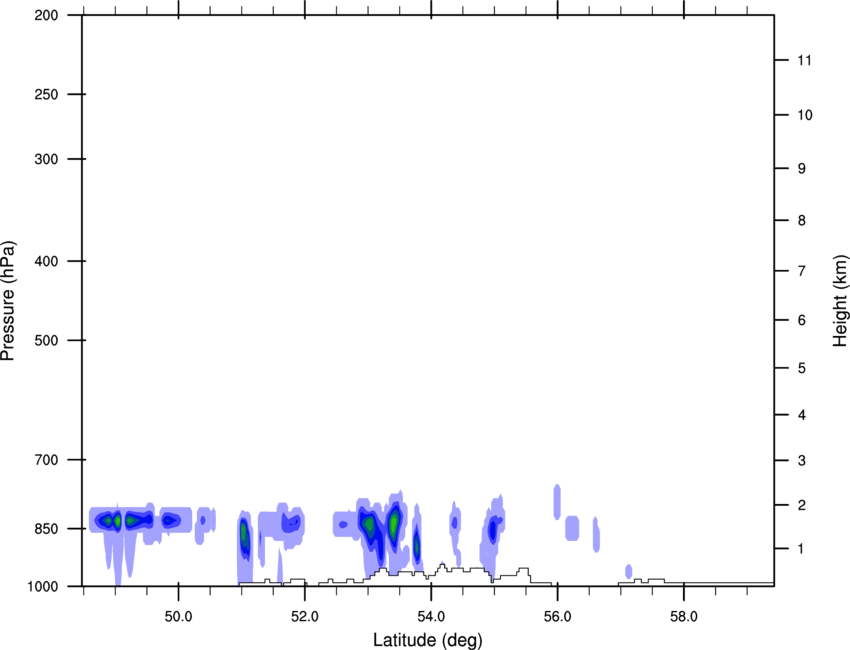This screenshot has width=850, height=650.
Task: Pick the 4 km height label
Action: 801,415
